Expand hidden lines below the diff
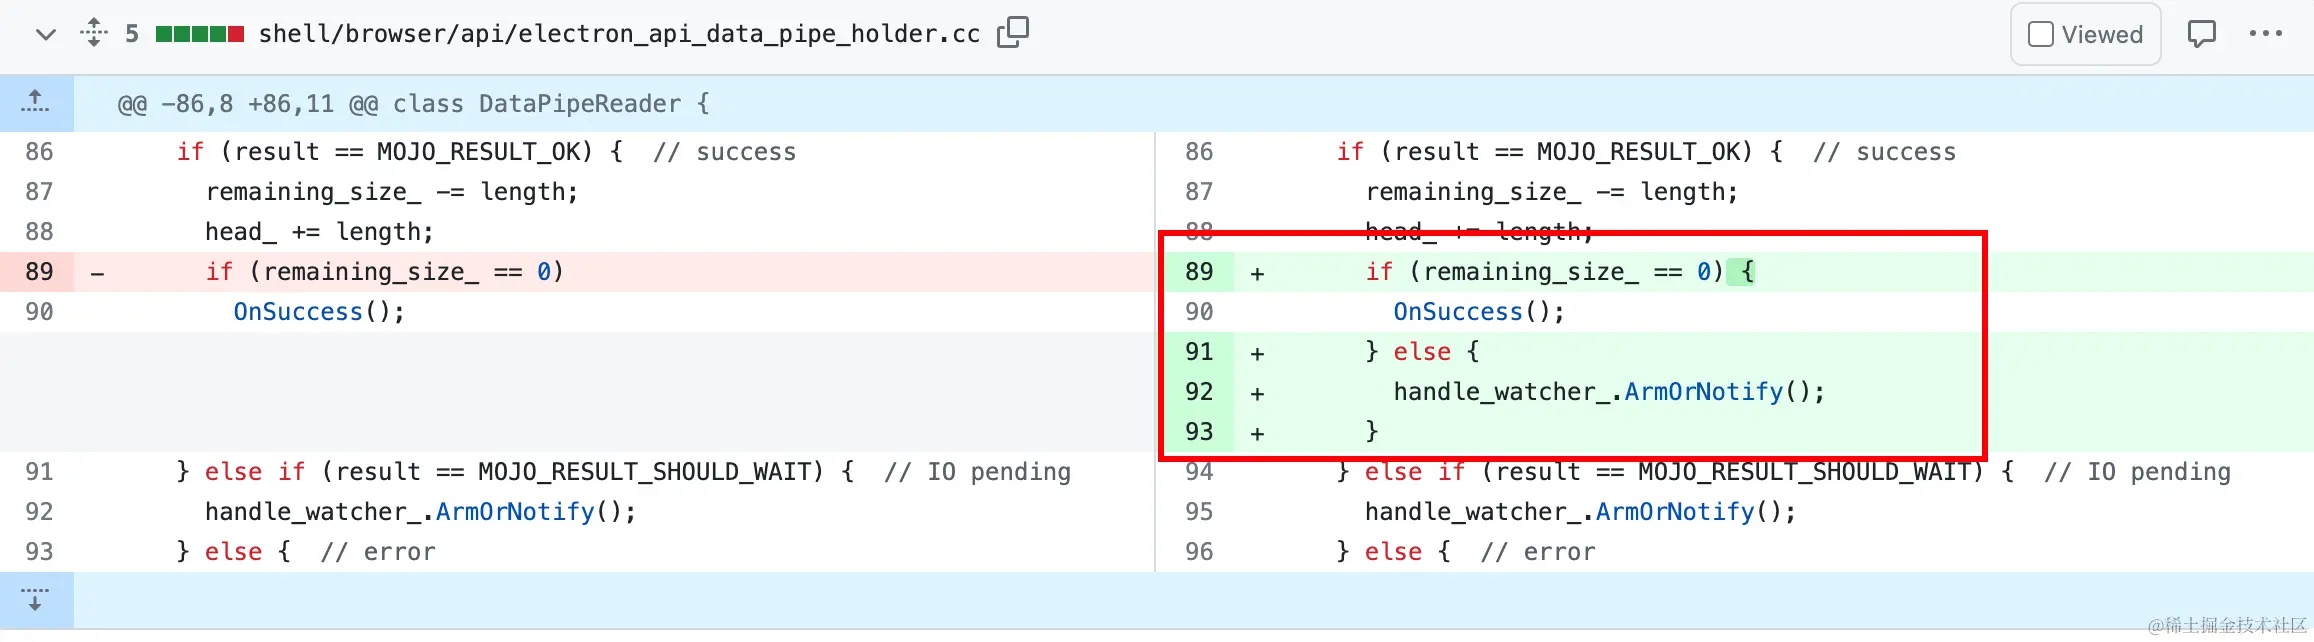The image size is (2314, 642). [36, 599]
